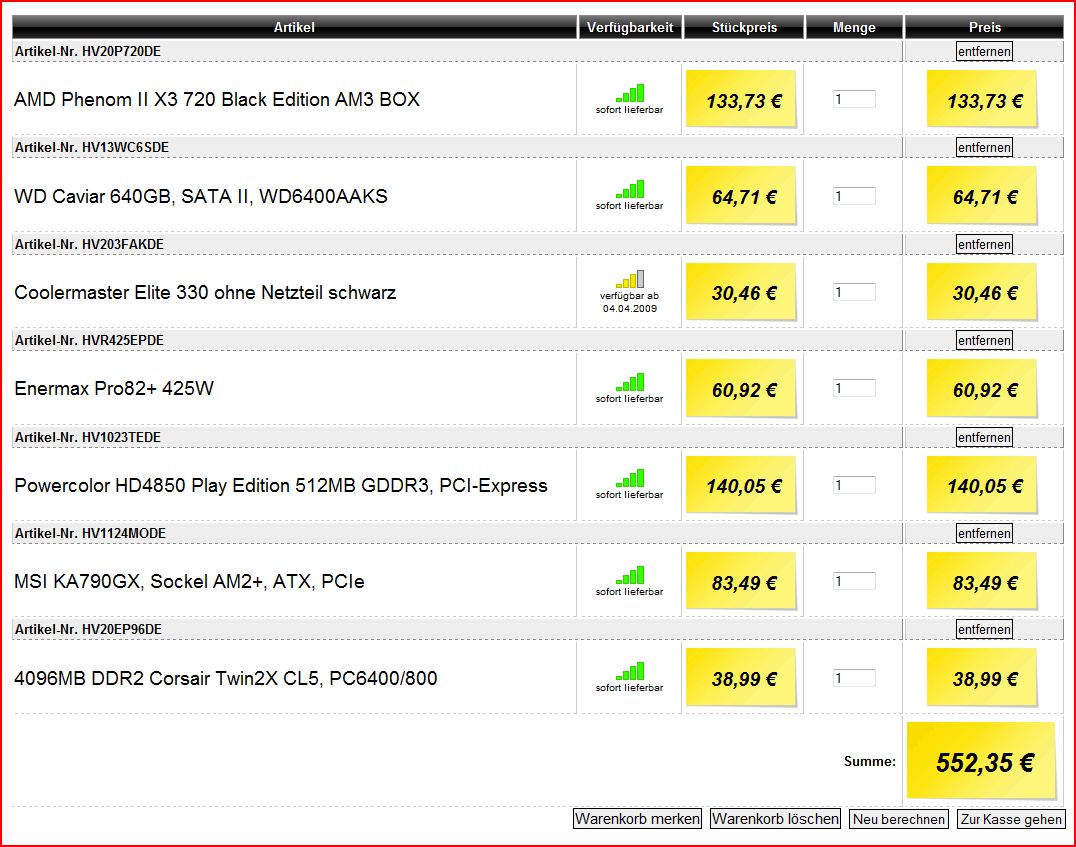Click 60,92 € unit price note
Viewport: 1076px width, 847px height.
click(x=741, y=389)
